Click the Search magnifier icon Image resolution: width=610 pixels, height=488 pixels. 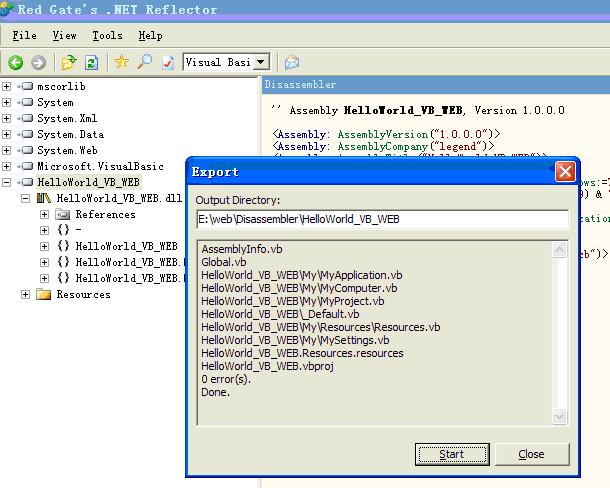click(x=145, y=62)
